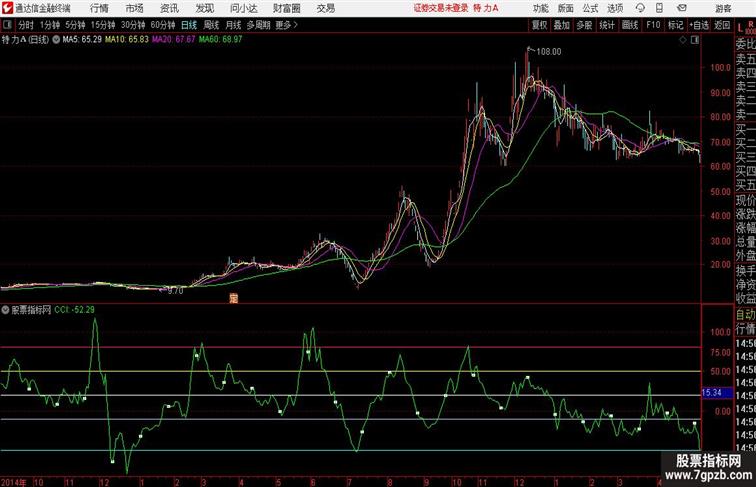The image size is (756, 487).
Task: Expand the 特力A indicator settings arrow
Action: point(56,40)
